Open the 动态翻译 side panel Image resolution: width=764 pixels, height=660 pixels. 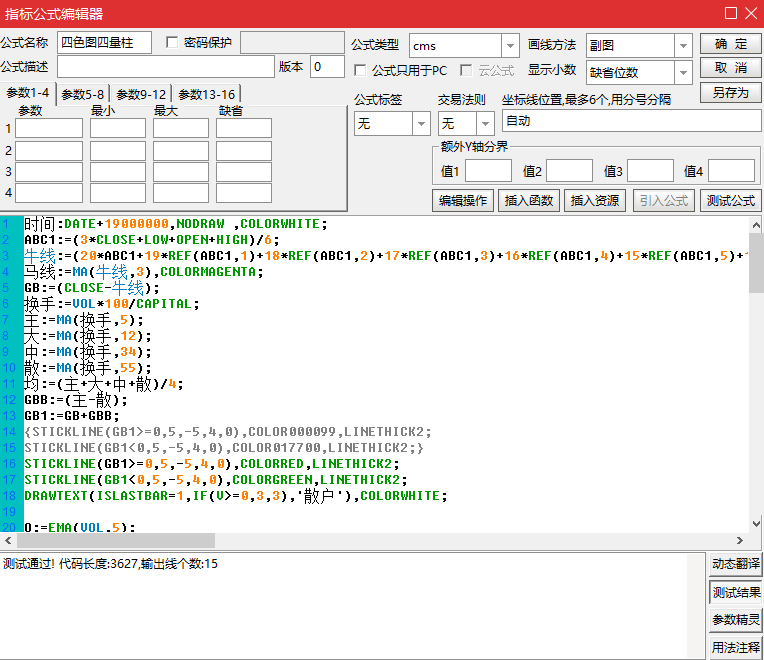coord(736,564)
